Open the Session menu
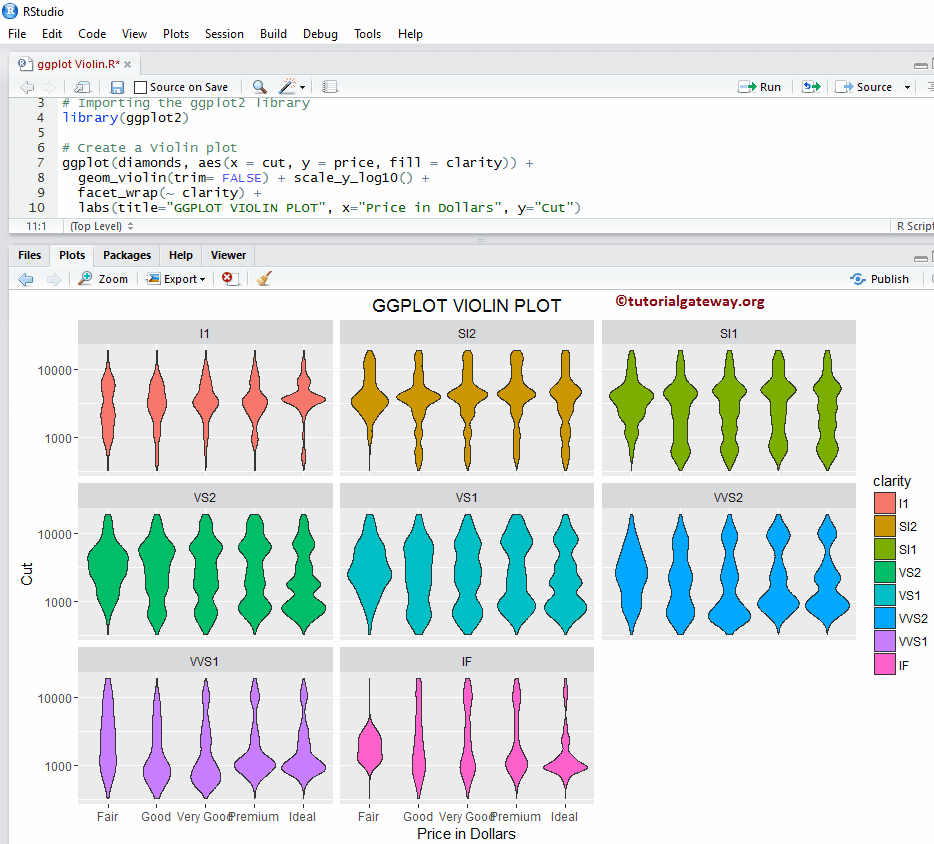Screen dimensions: 934x844 [x=224, y=33]
